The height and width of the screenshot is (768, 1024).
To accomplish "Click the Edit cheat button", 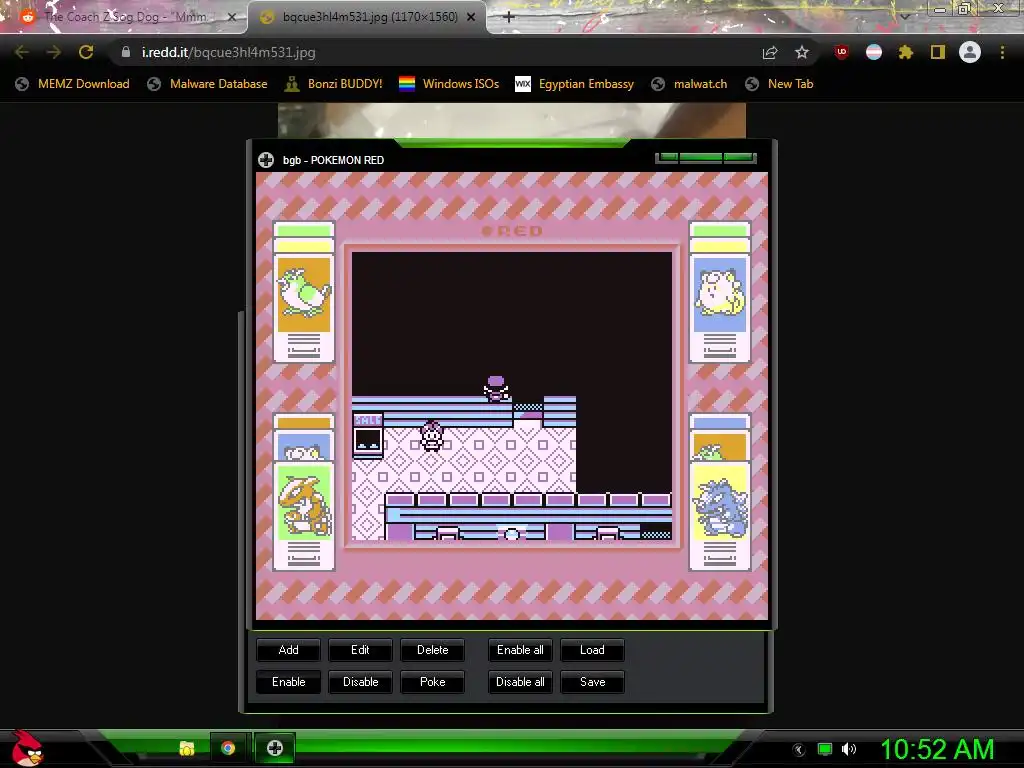I will coord(360,650).
